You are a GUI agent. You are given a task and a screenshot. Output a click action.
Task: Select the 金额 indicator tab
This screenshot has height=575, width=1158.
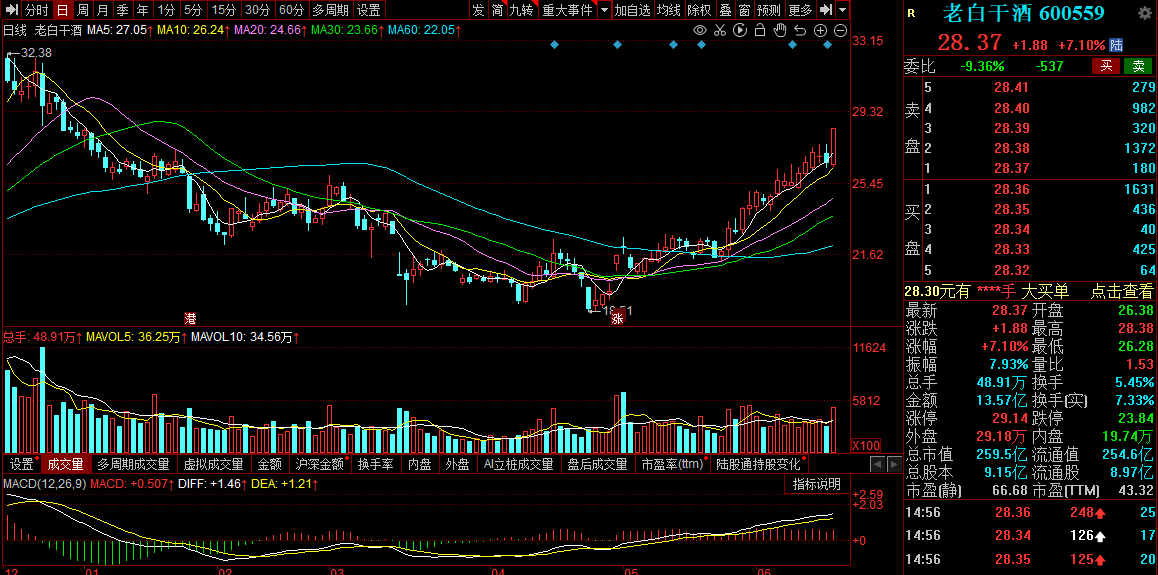tap(270, 464)
